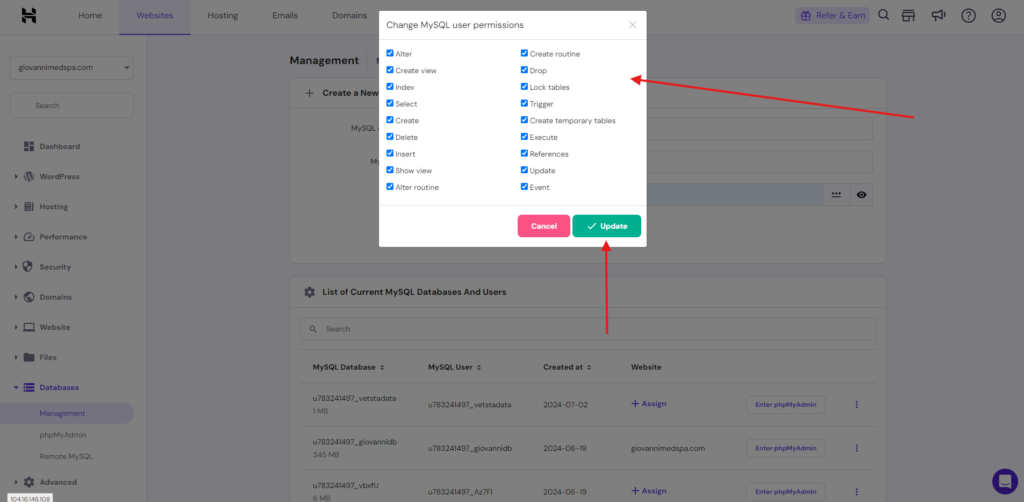This screenshot has width=1024, height=502.
Task: Toggle password visibility eye icon
Action: pos(861,196)
